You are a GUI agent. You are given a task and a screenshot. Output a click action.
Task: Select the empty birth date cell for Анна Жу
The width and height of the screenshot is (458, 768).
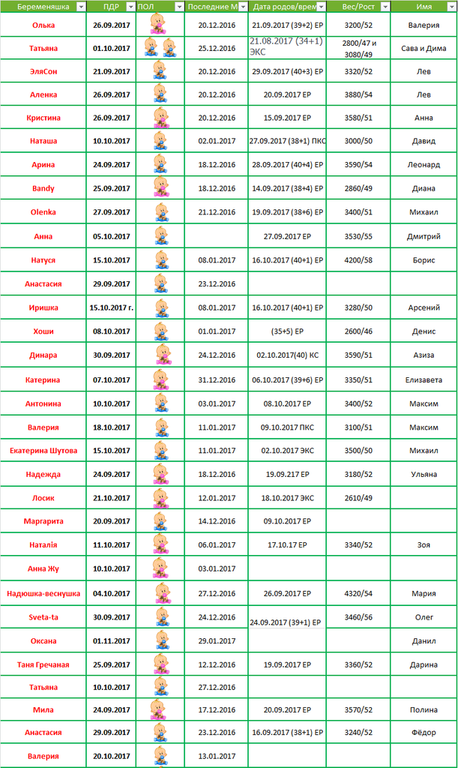tap(287, 569)
